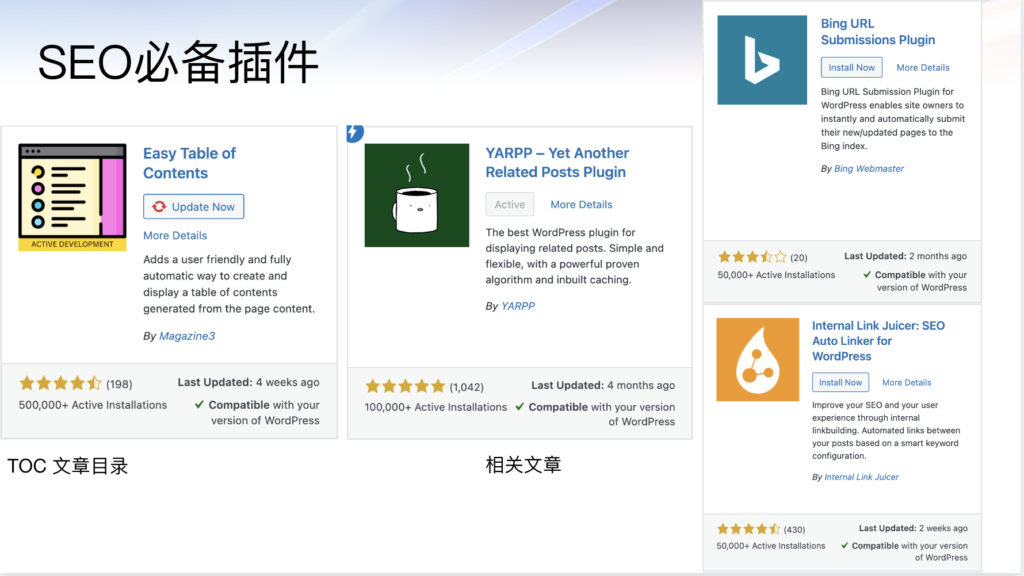Image resolution: width=1024 pixels, height=576 pixels.
Task: Open the Internal Link Juicer author link
Action: (x=861, y=477)
